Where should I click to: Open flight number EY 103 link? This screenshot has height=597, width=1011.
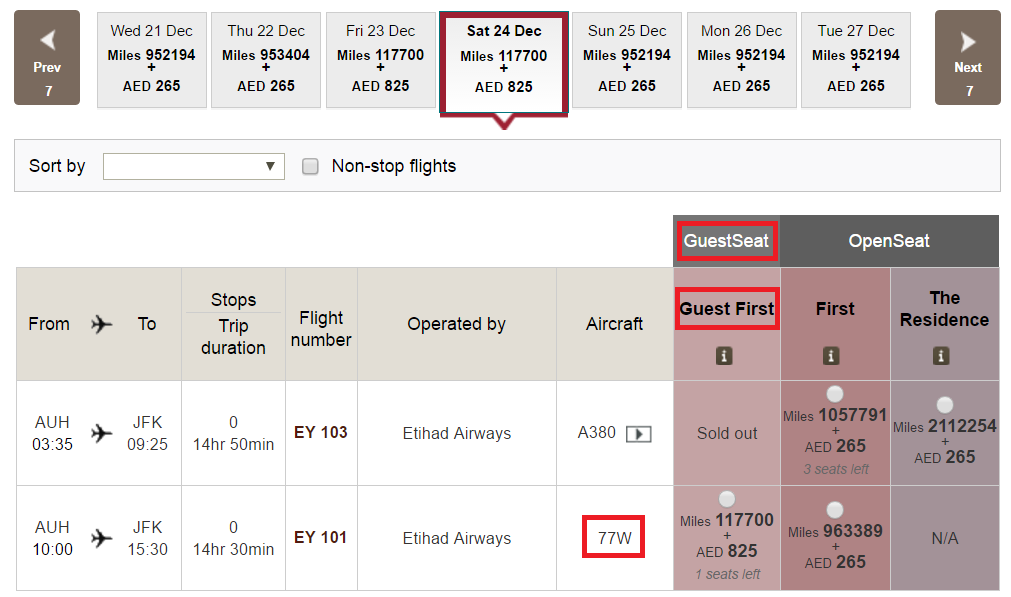320,433
